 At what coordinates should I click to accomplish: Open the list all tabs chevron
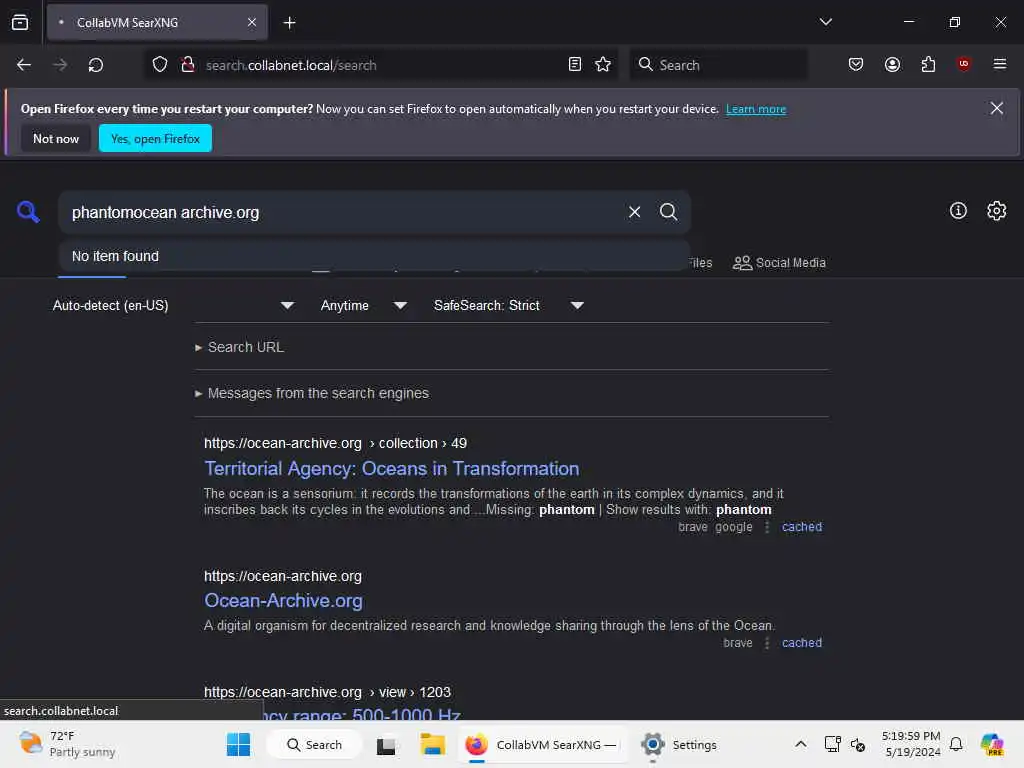coord(825,22)
